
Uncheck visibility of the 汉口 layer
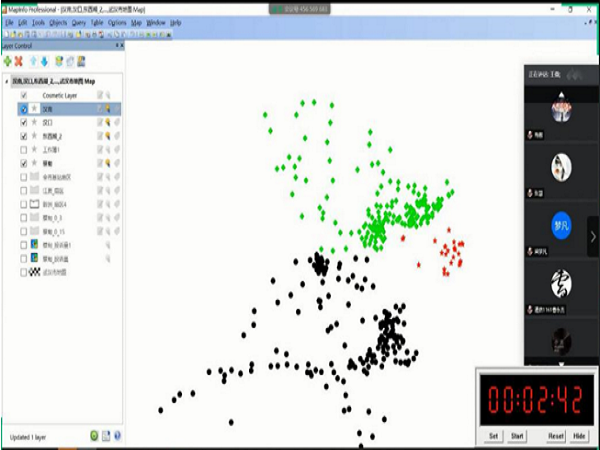click(24, 122)
